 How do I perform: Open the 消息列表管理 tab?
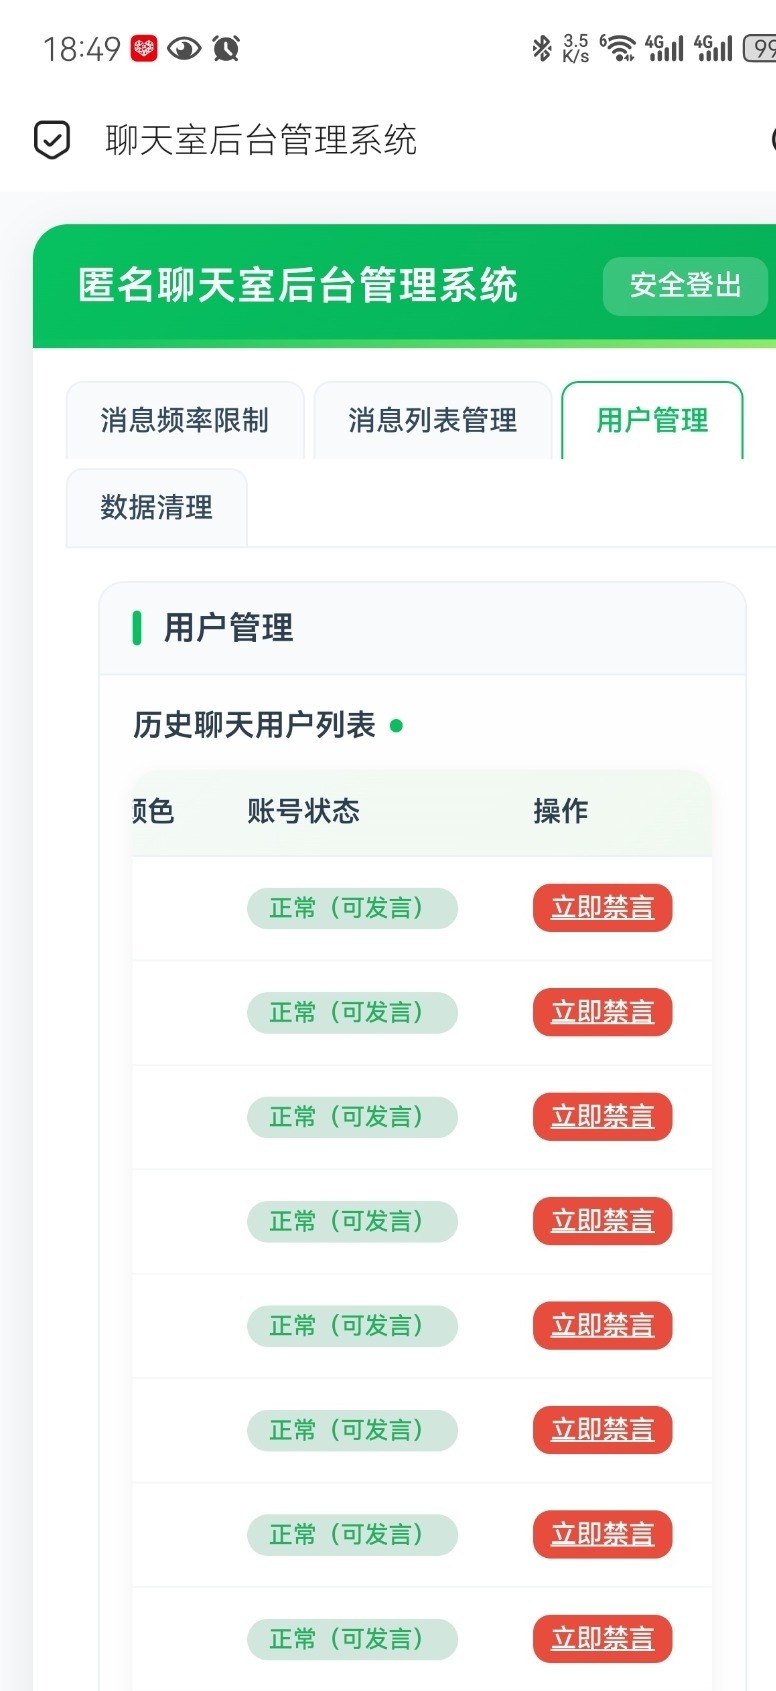coord(433,420)
